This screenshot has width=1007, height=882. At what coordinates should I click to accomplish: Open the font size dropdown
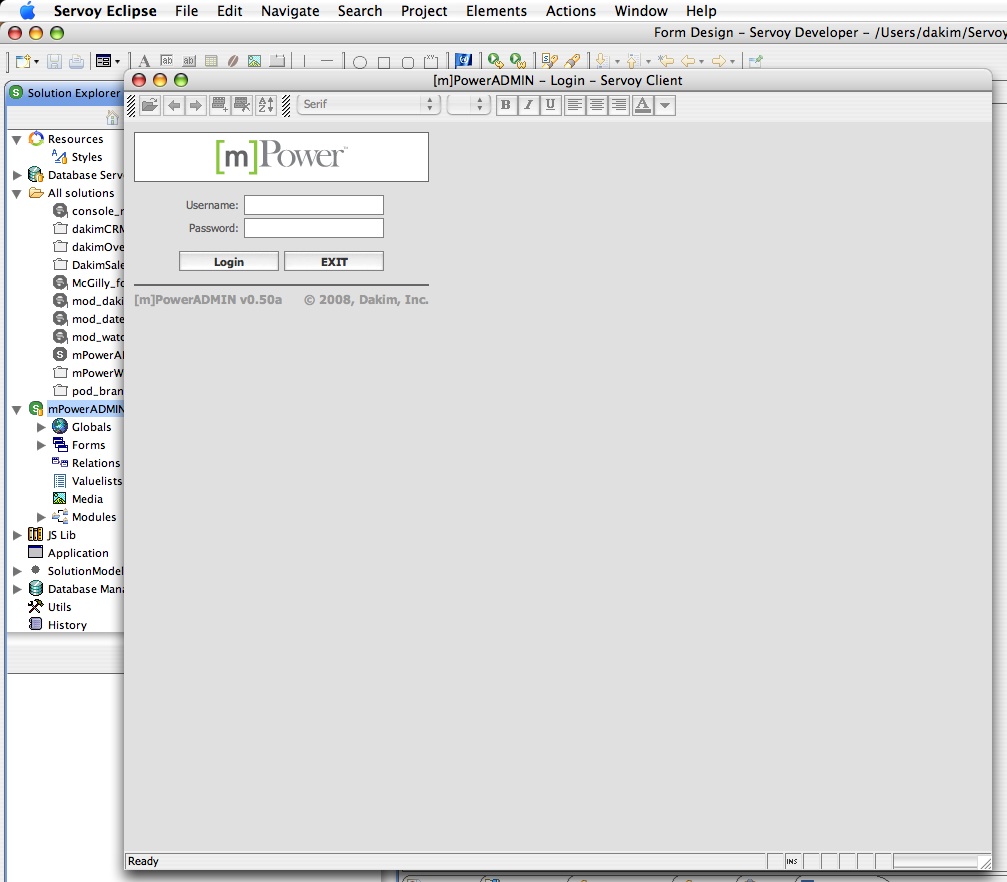coord(469,104)
